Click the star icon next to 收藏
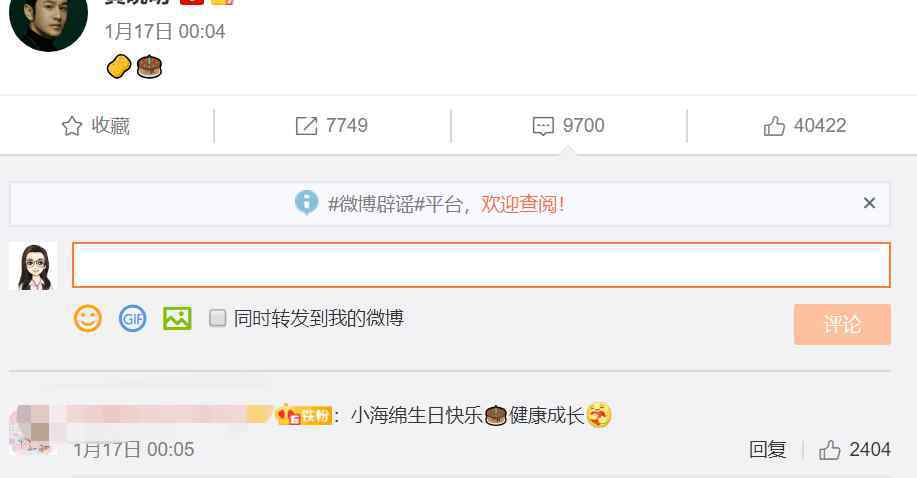Viewport: 917px width, 478px height. (x=72, y=126)
